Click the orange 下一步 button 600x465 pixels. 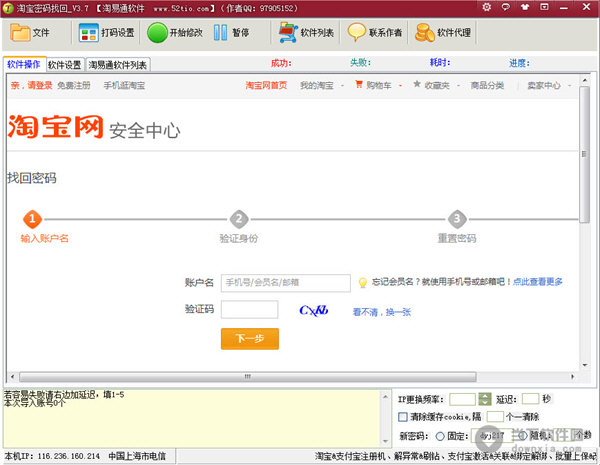pos(250,339)
